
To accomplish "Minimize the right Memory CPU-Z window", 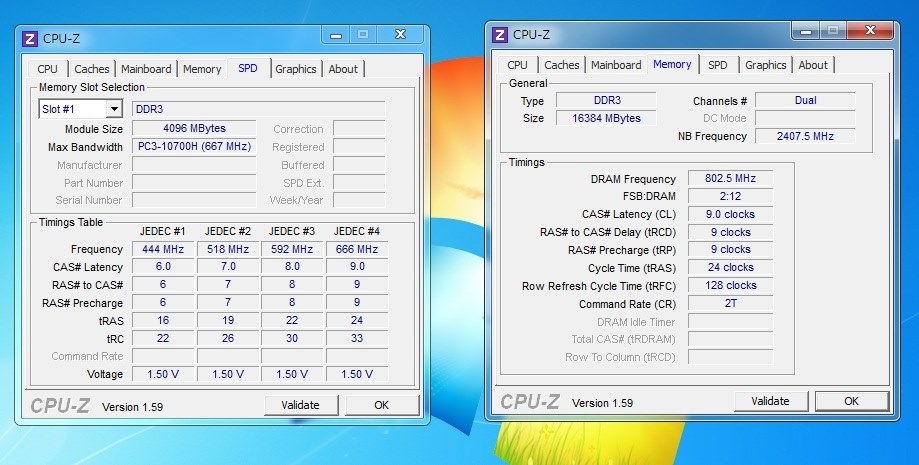I will pos(806,31).
